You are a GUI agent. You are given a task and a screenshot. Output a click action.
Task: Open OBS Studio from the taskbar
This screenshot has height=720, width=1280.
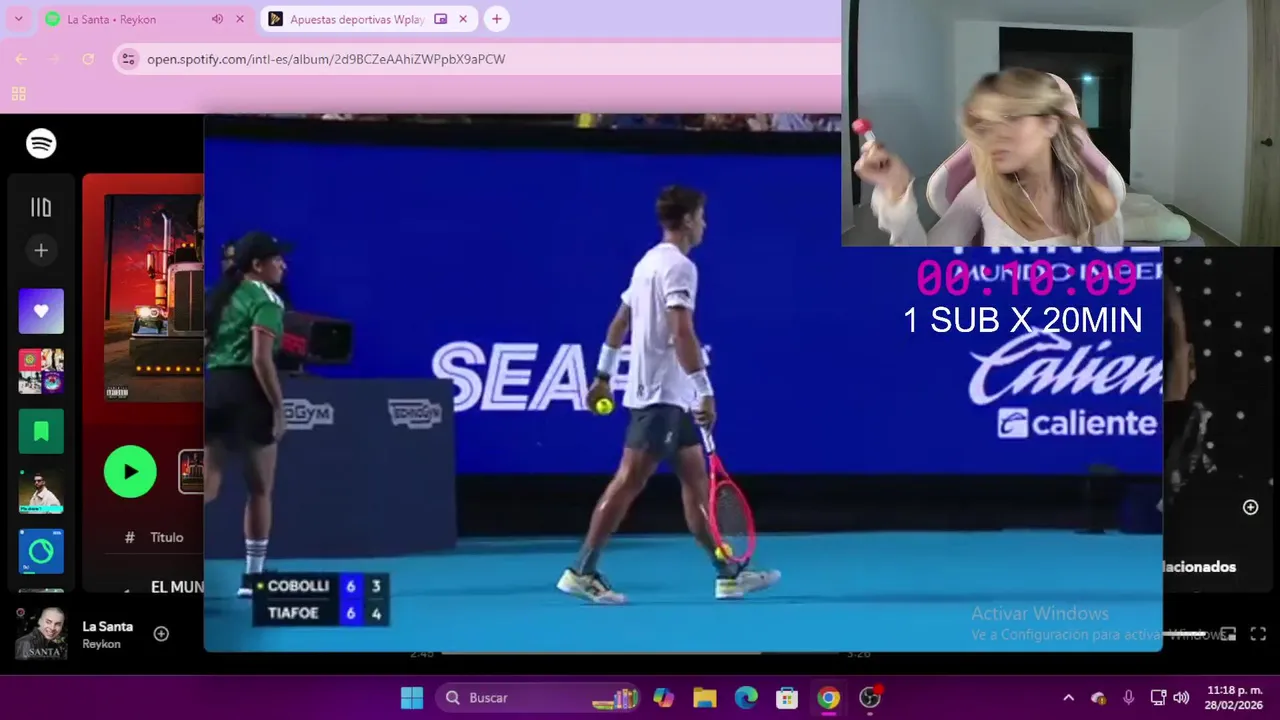click(x=870, y=698)
